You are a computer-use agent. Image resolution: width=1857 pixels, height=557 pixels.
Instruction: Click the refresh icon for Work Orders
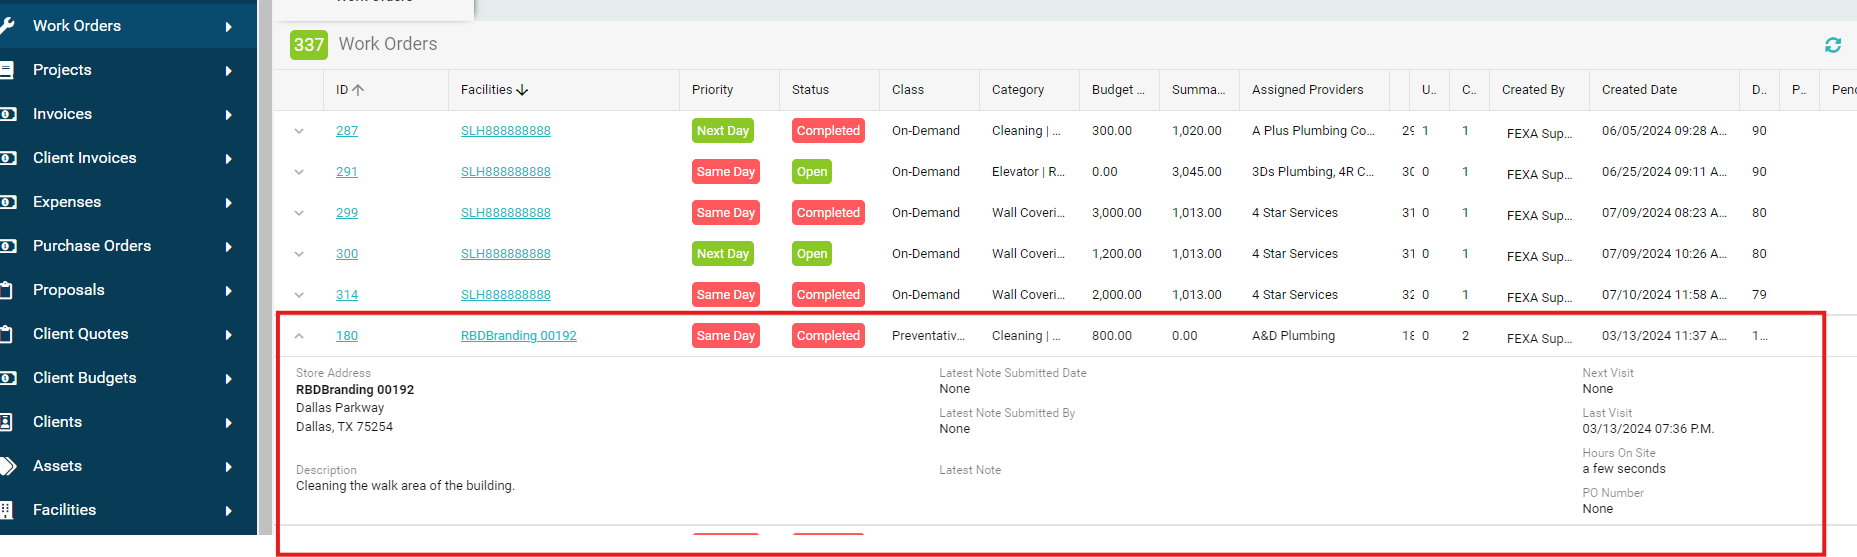(x=1832, y=45)
